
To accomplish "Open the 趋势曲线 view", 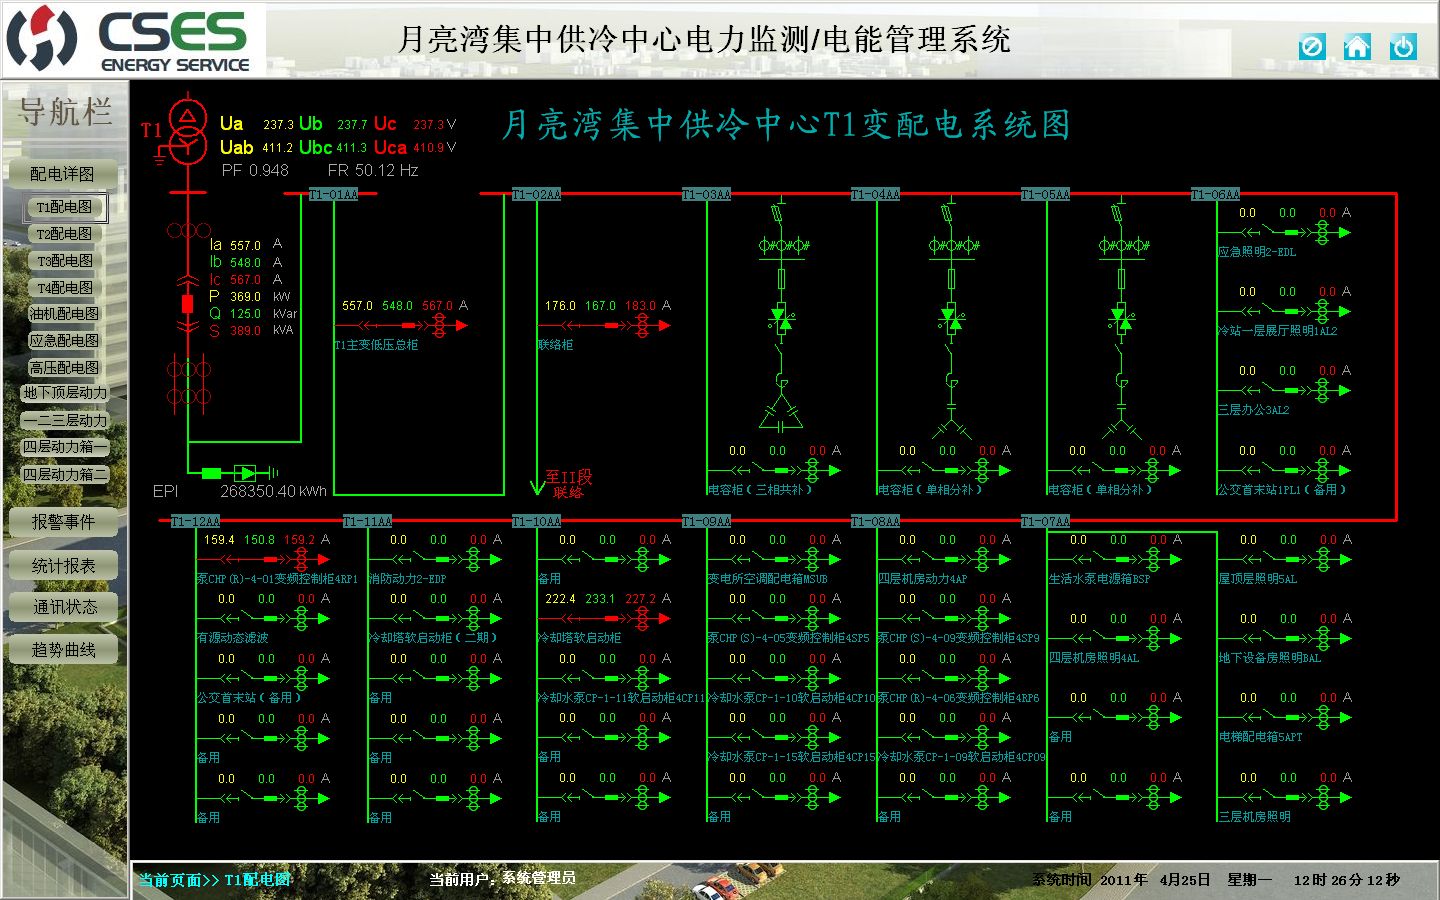I will tap(63, 650).
